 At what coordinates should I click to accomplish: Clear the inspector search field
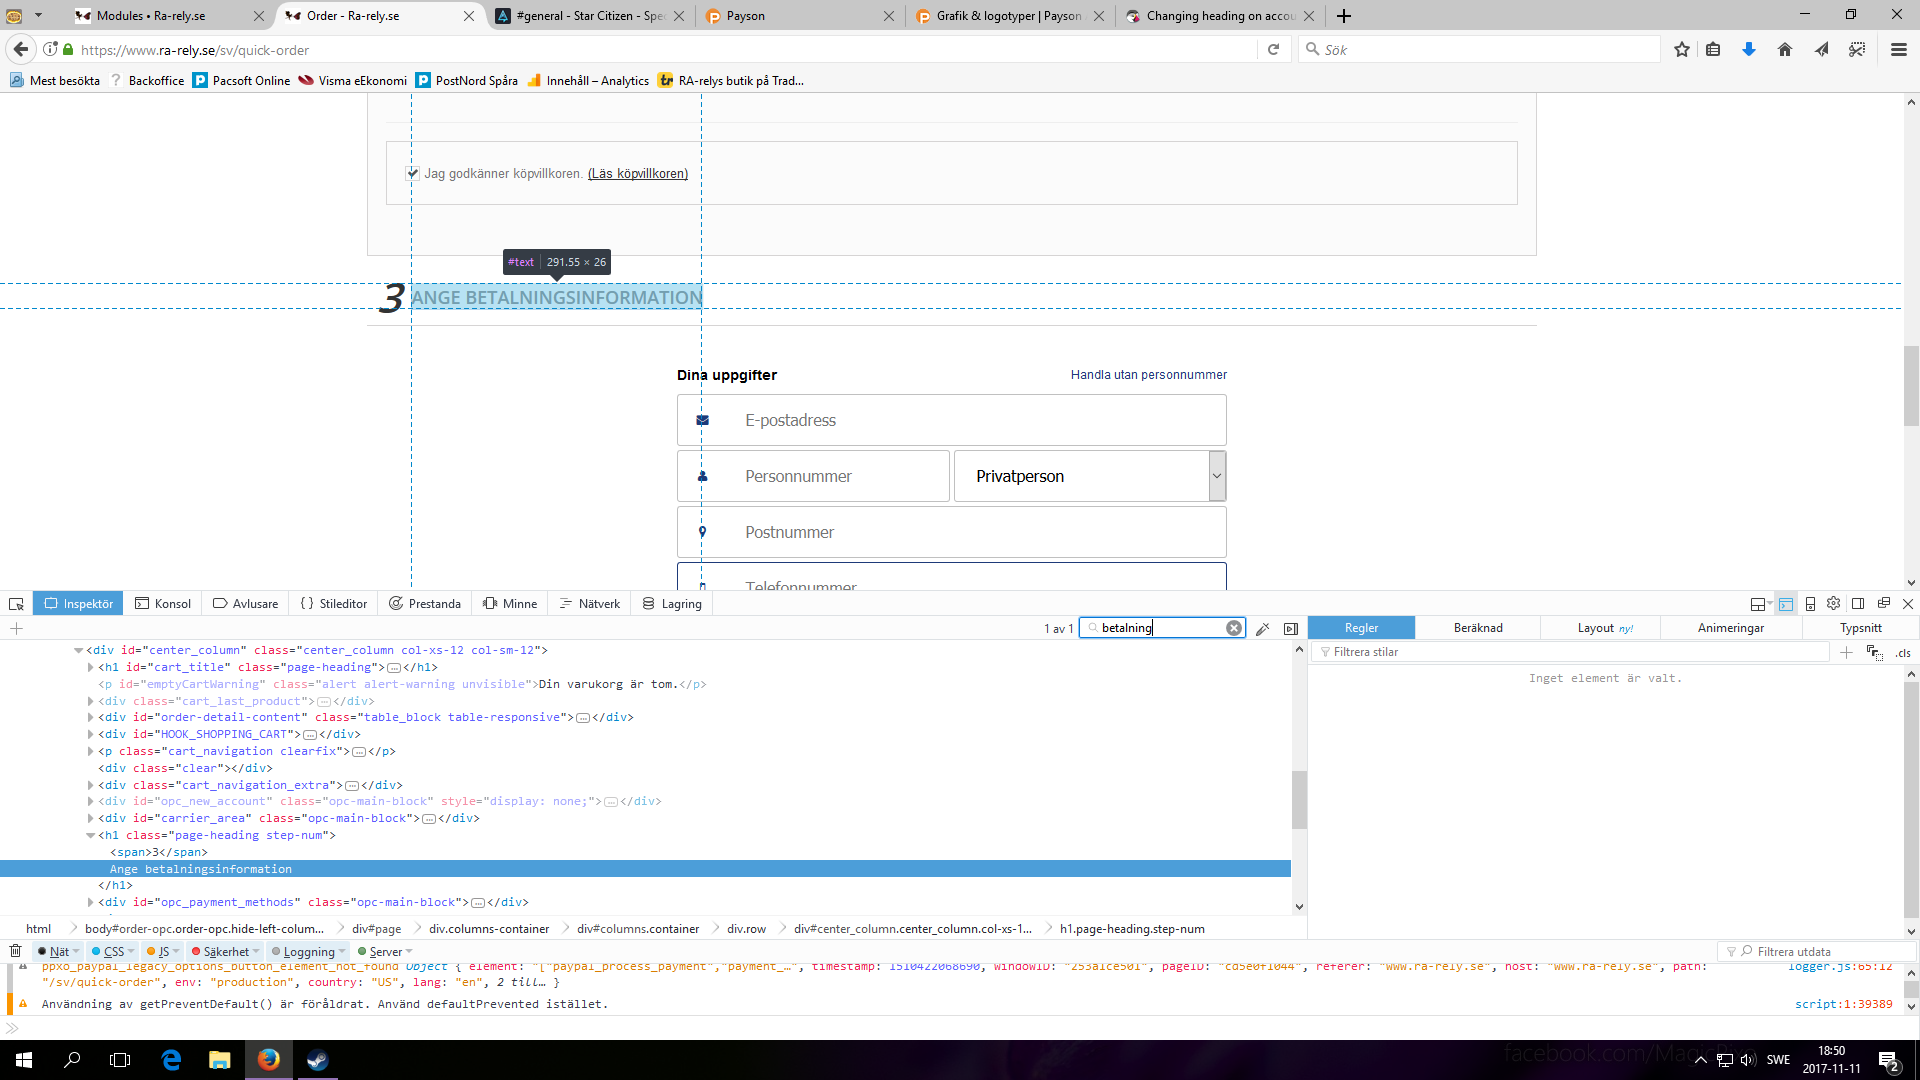[x=1234, y=628]
